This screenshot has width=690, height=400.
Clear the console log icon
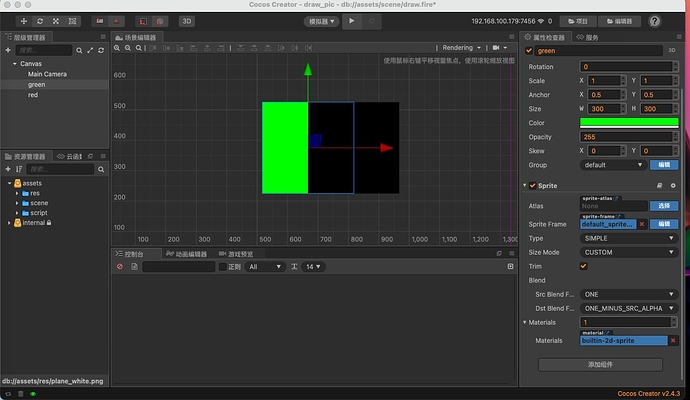click(120, 267)
